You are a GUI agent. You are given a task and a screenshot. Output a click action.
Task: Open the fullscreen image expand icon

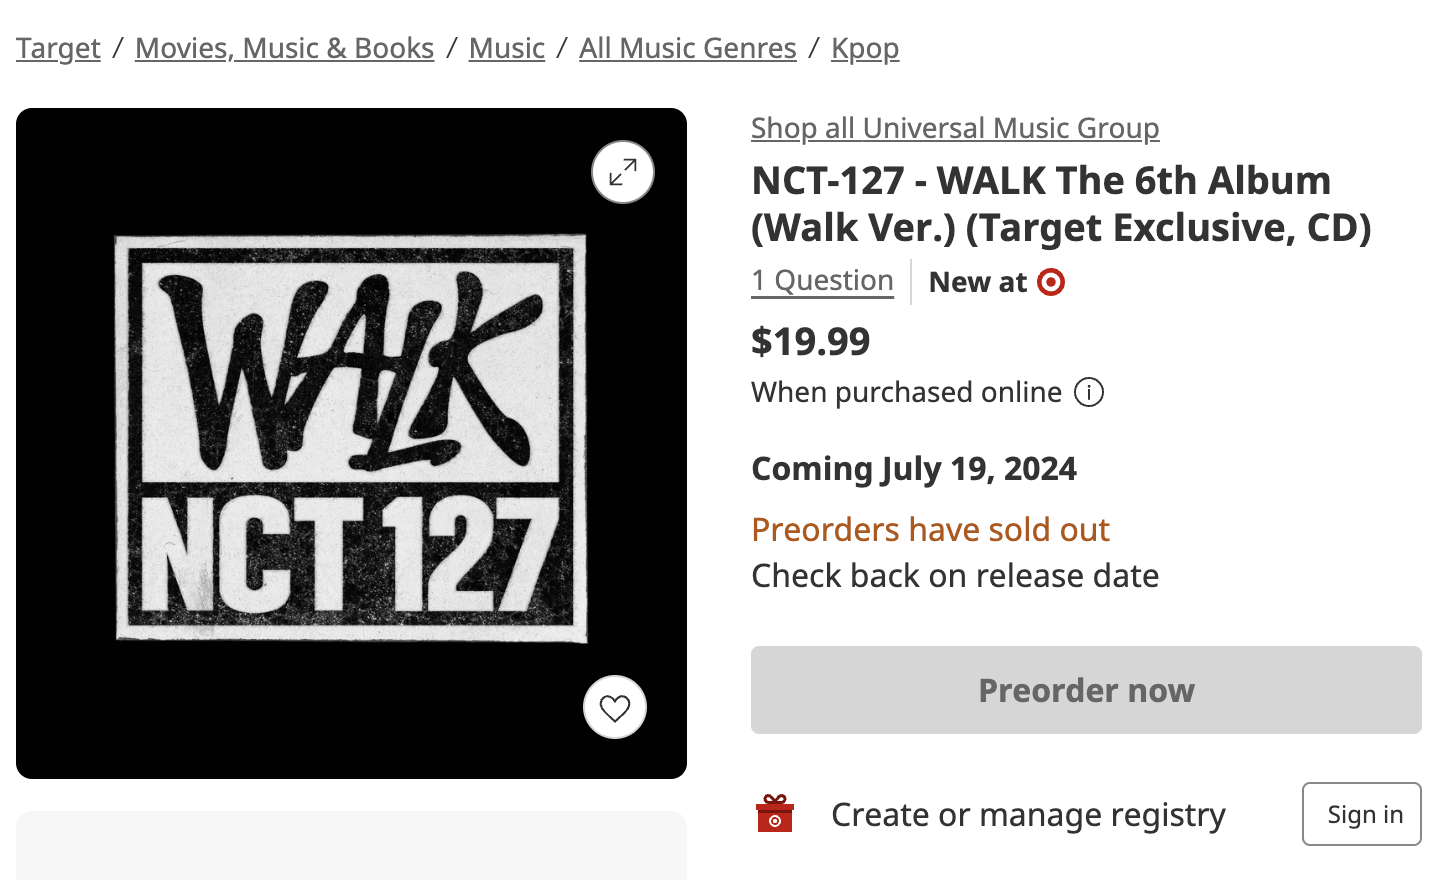click(x=623, y=172)
